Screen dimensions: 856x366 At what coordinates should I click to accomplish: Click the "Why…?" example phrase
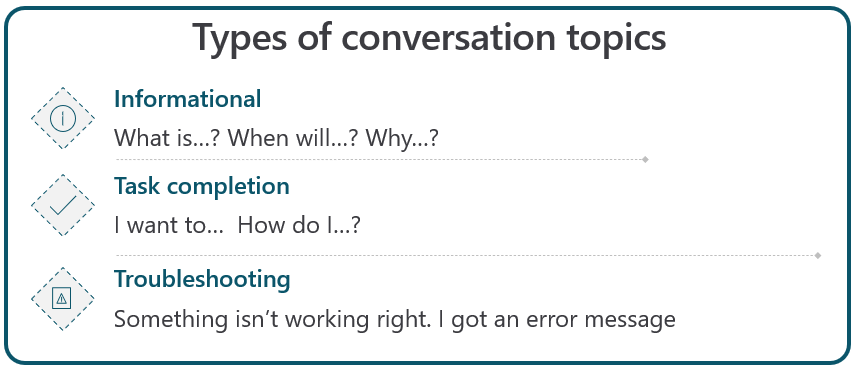pos(402,139)
